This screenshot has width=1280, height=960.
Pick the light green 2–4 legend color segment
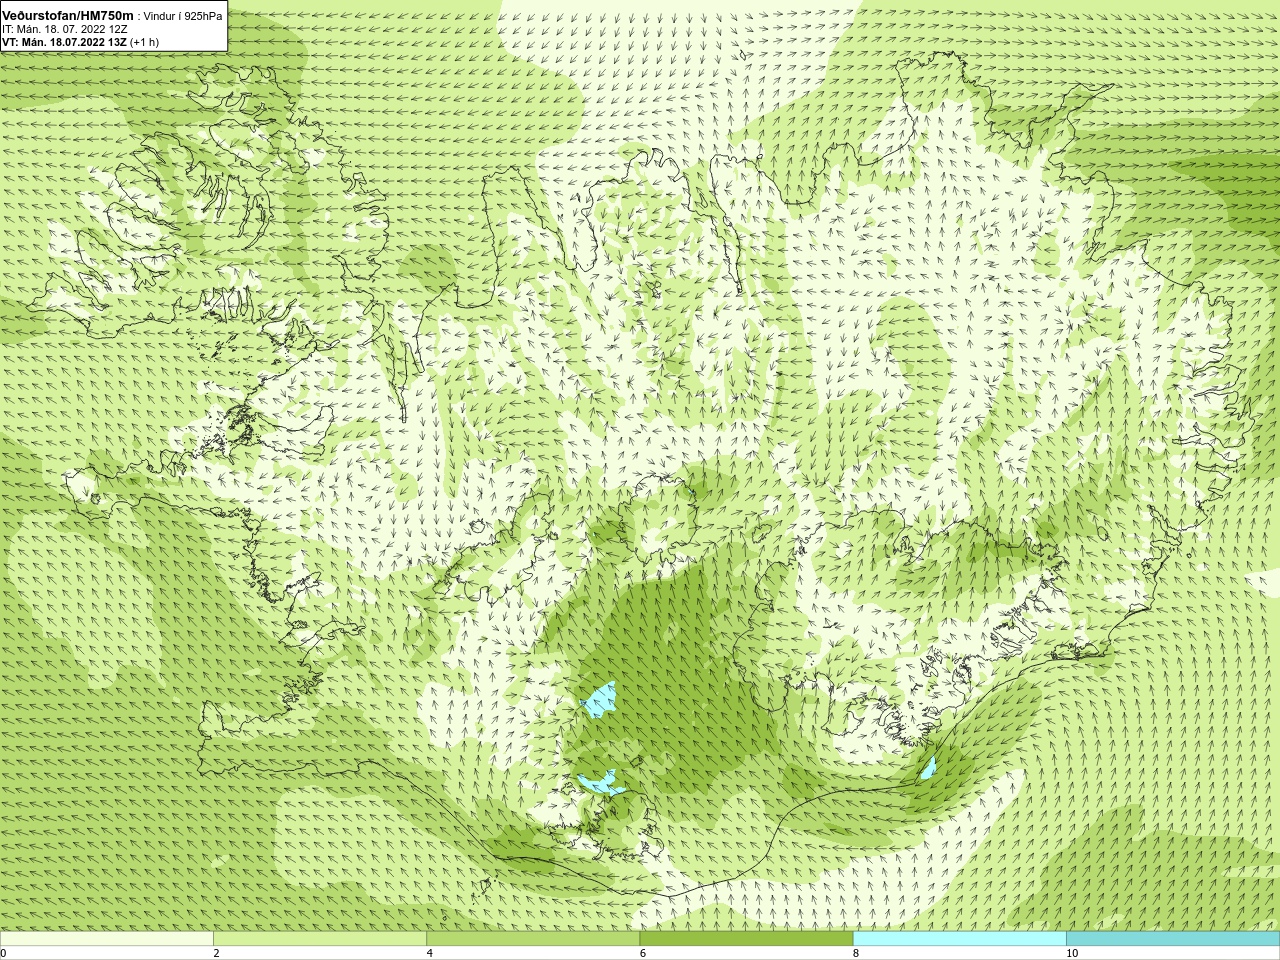[320, 939]
